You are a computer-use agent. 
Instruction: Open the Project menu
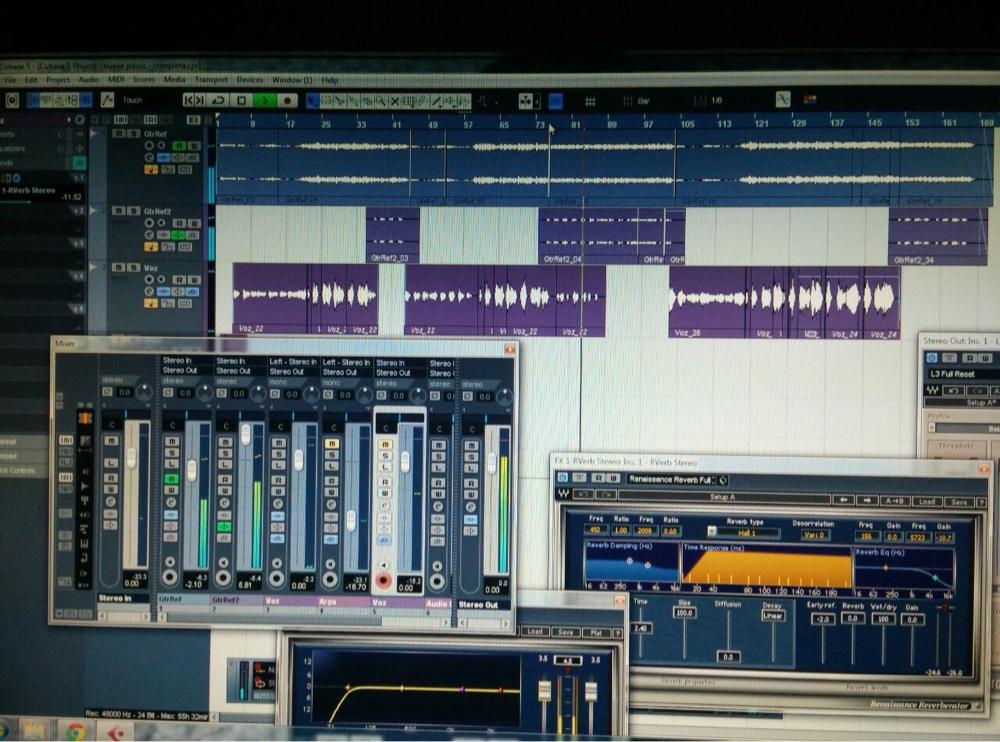click(57, 80)
